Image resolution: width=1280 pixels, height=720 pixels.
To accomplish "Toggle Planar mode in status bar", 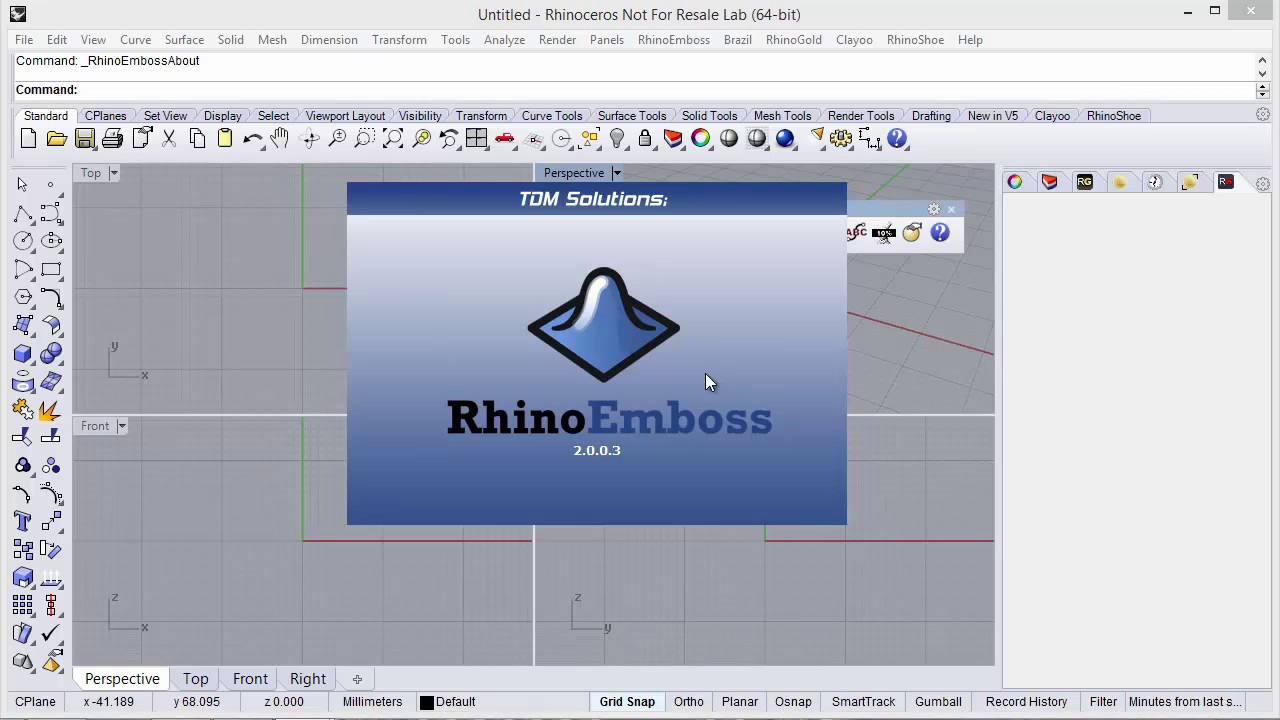I will [740, 702].
